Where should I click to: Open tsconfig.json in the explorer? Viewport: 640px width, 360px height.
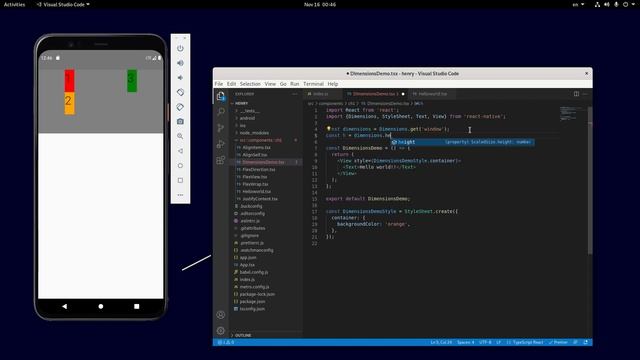click(252, 309)
